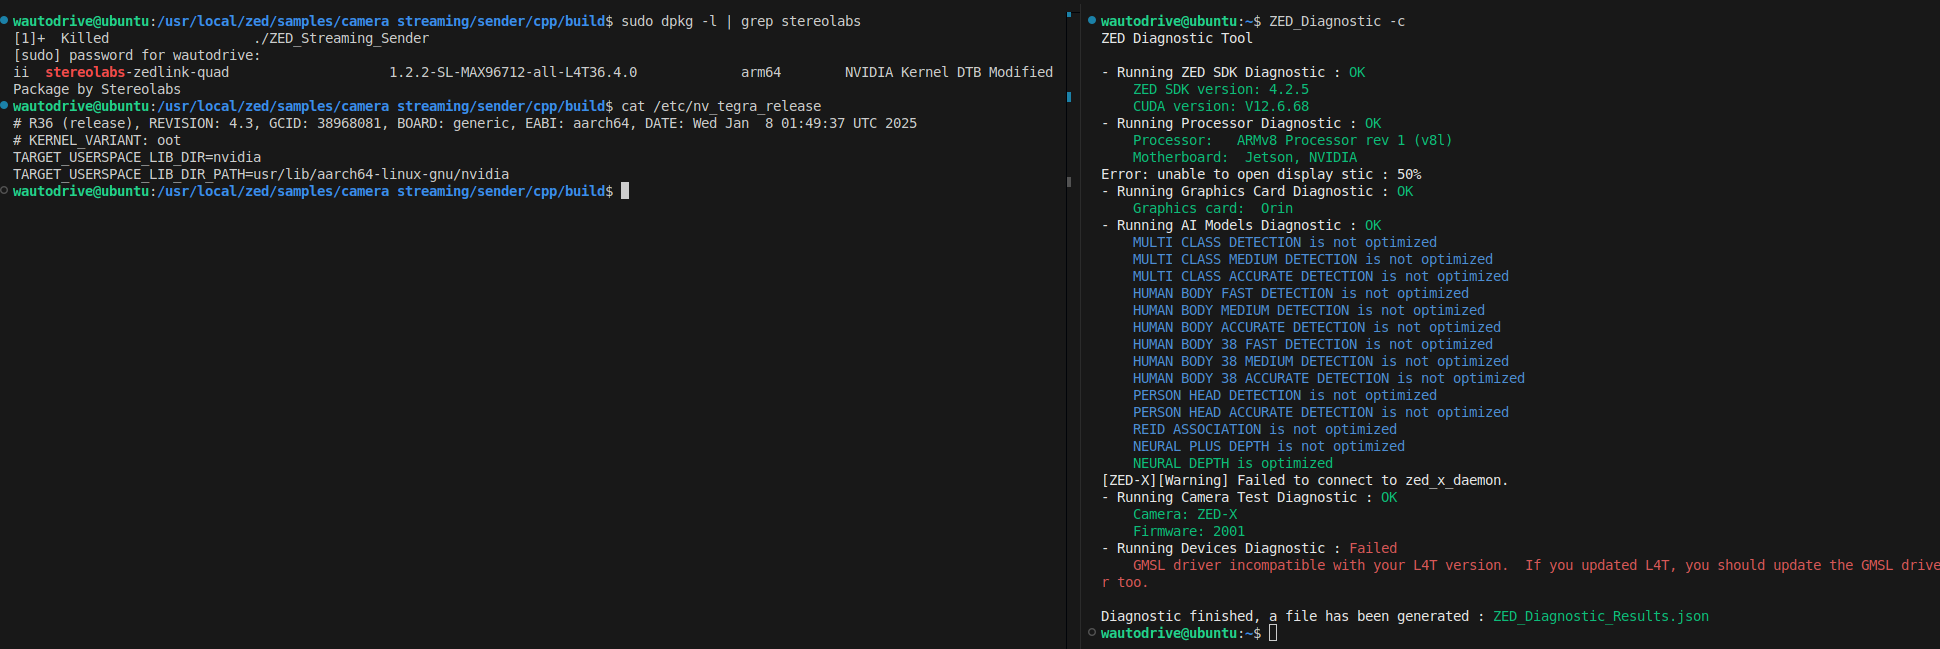Click 'Firmware: 2001' line
The width and height of the screenshot is (1940, 649).
[1189, 531]
